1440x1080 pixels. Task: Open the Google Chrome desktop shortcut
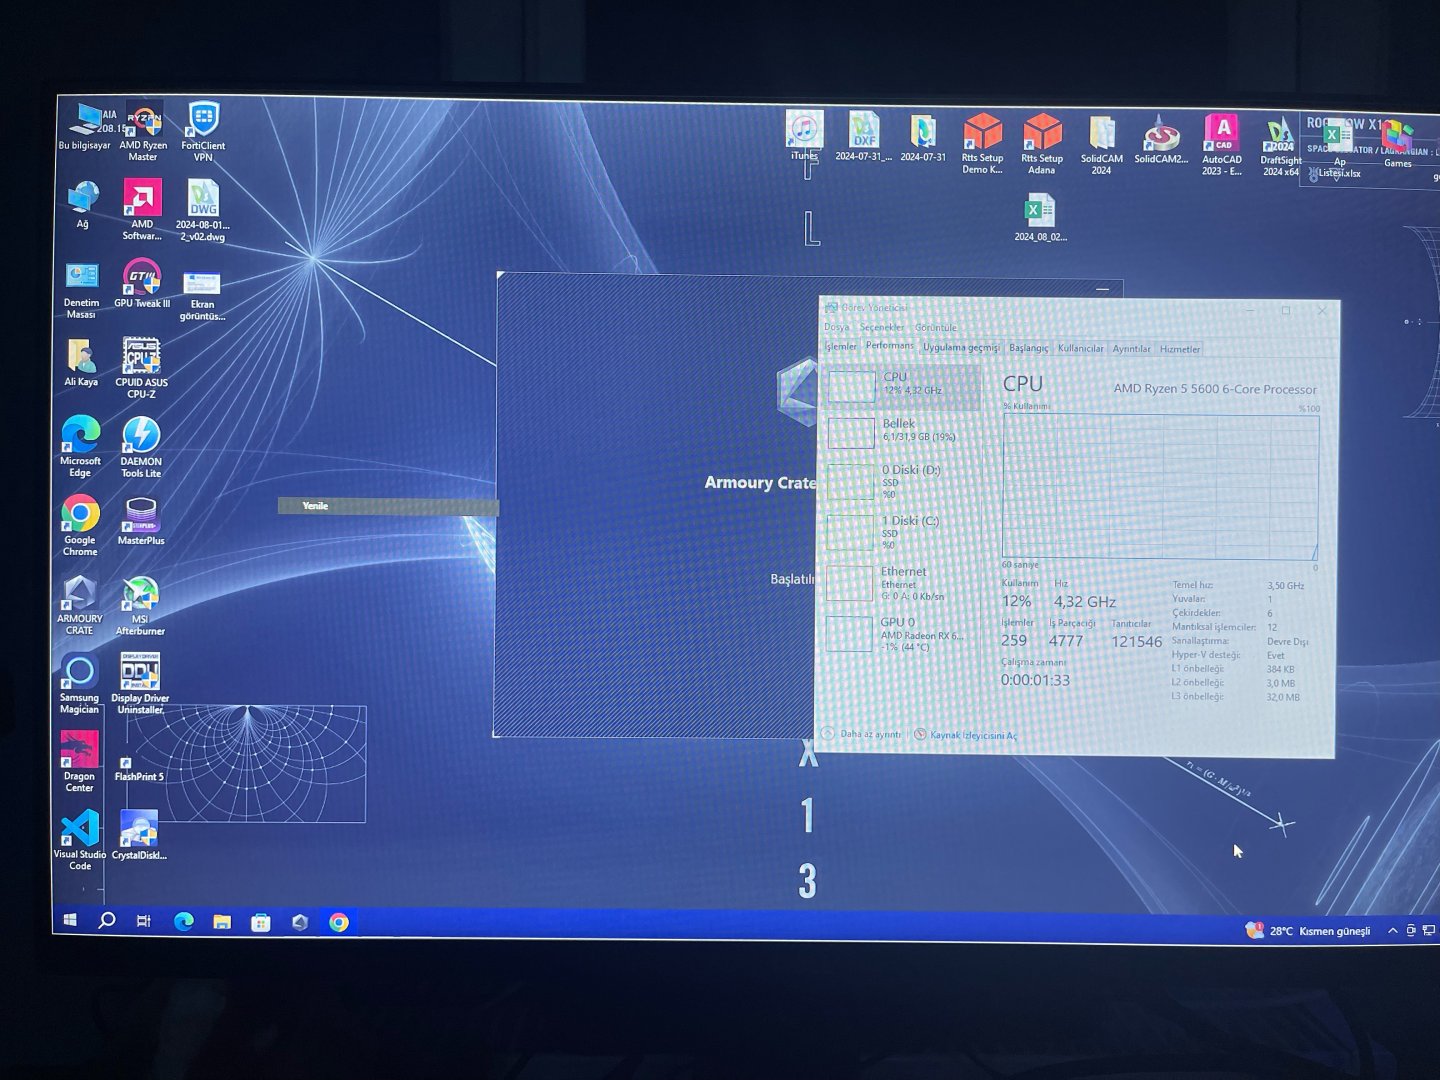pos(80,526)
